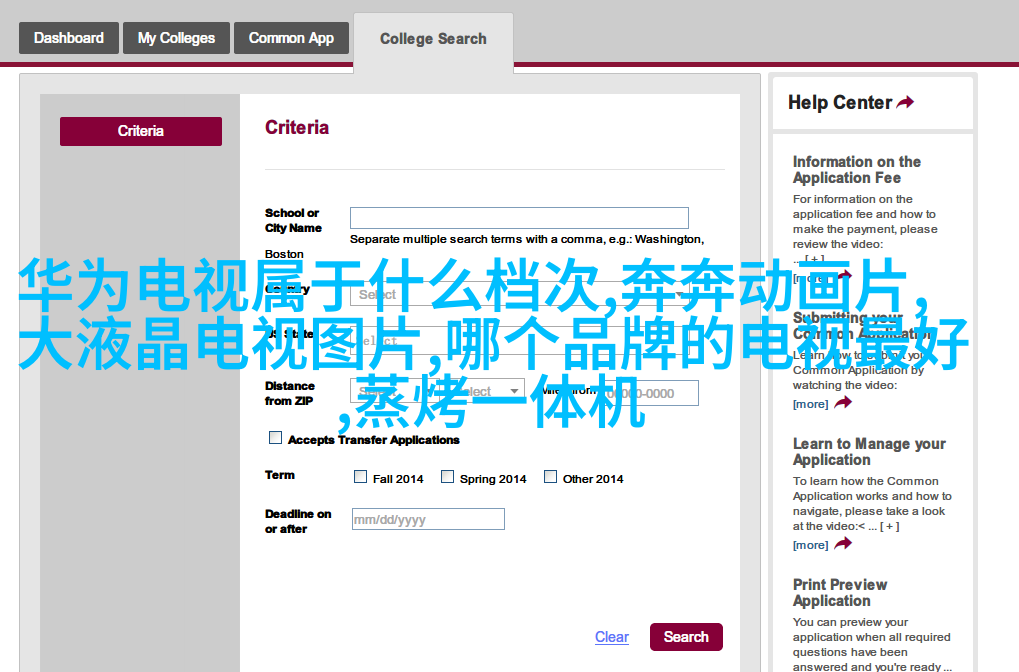The height and width of the screenshot is (672, 1019).
Task: Click the Help Center arrow icon
Action: coord(905,102)
